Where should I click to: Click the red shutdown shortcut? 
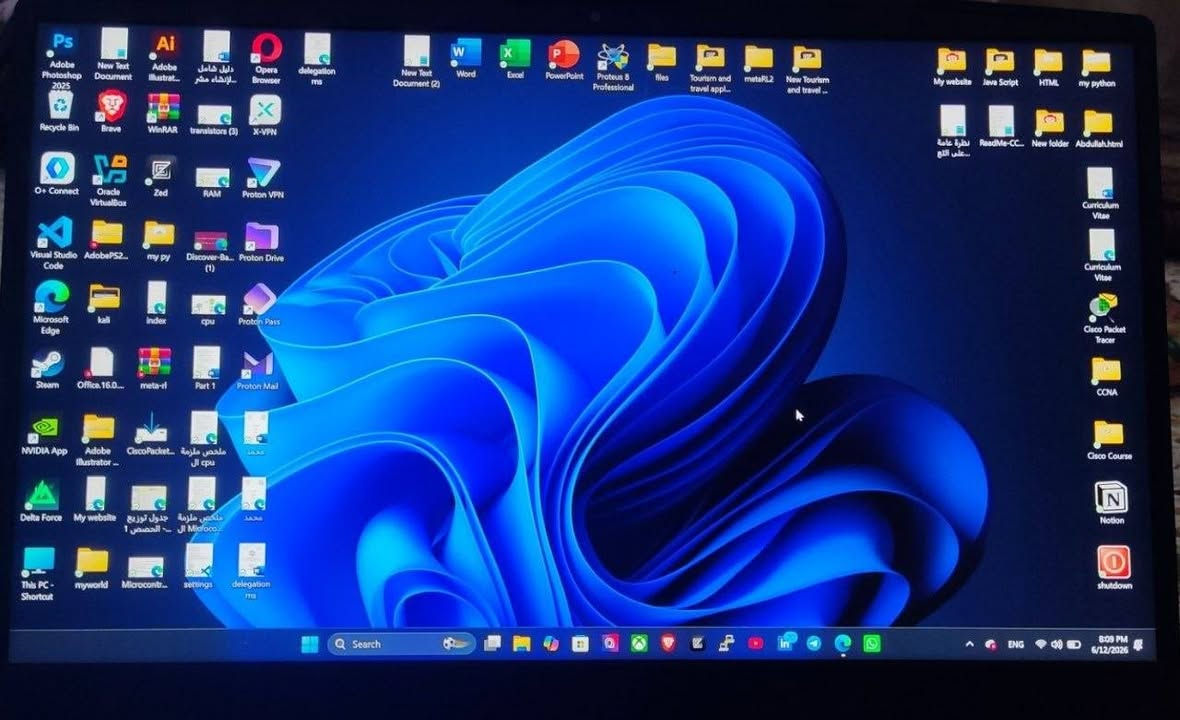[x=1114, y=568]
